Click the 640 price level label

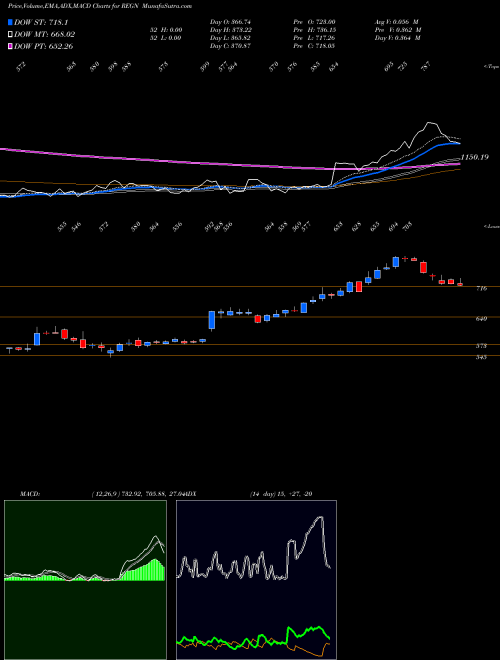(482, 319)
